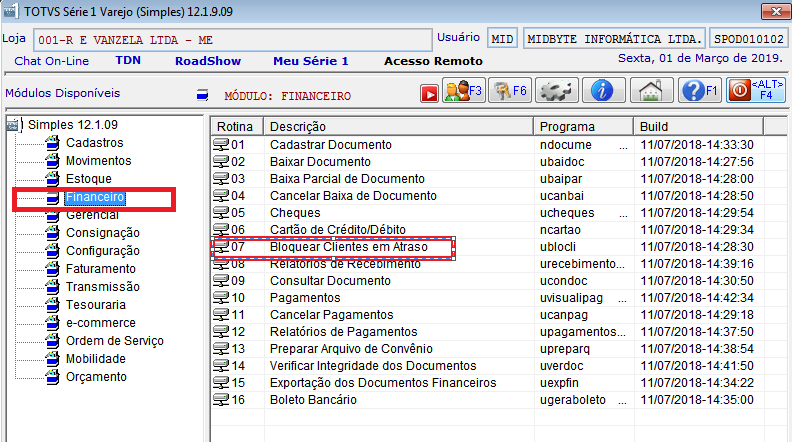Click the routine 02 row icon
The height and width of the screenshot is (442, 792).
click(221, 162)
